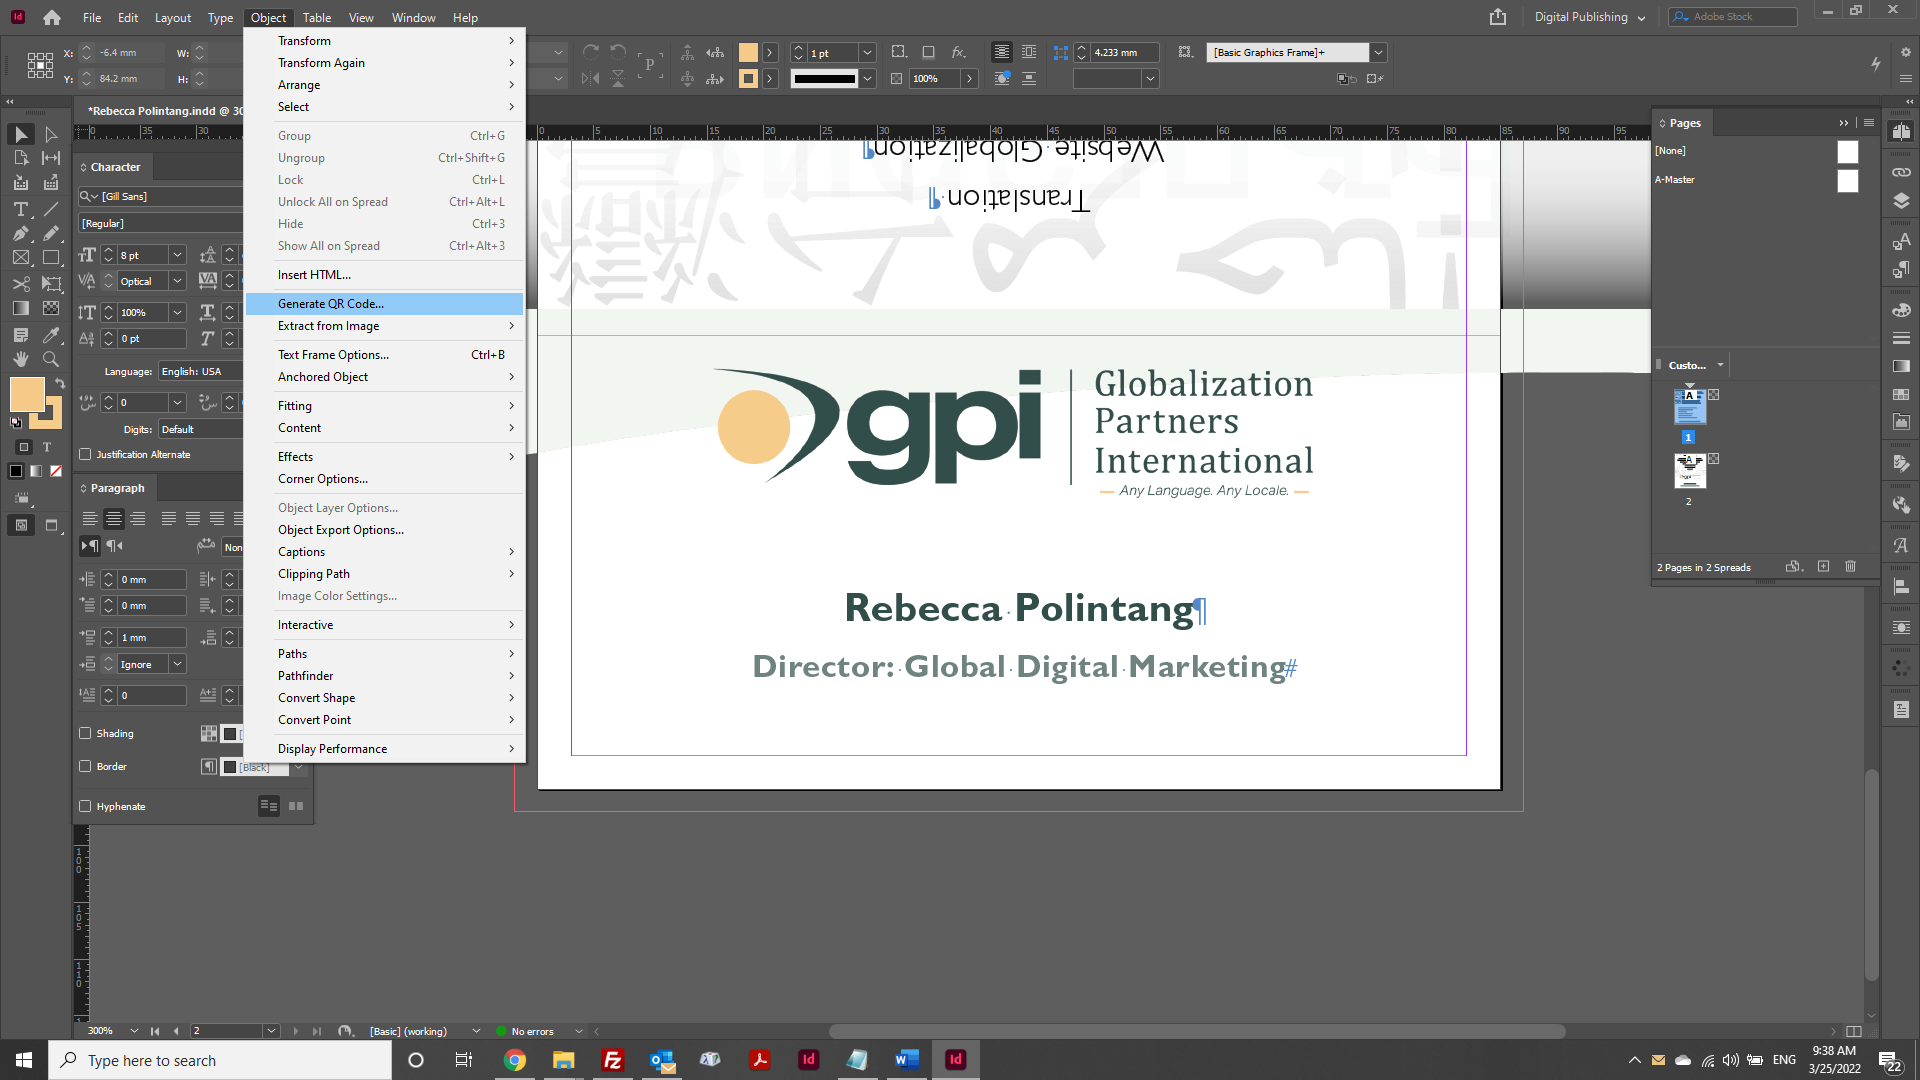Select the Zoom tool

coord(51,359)
